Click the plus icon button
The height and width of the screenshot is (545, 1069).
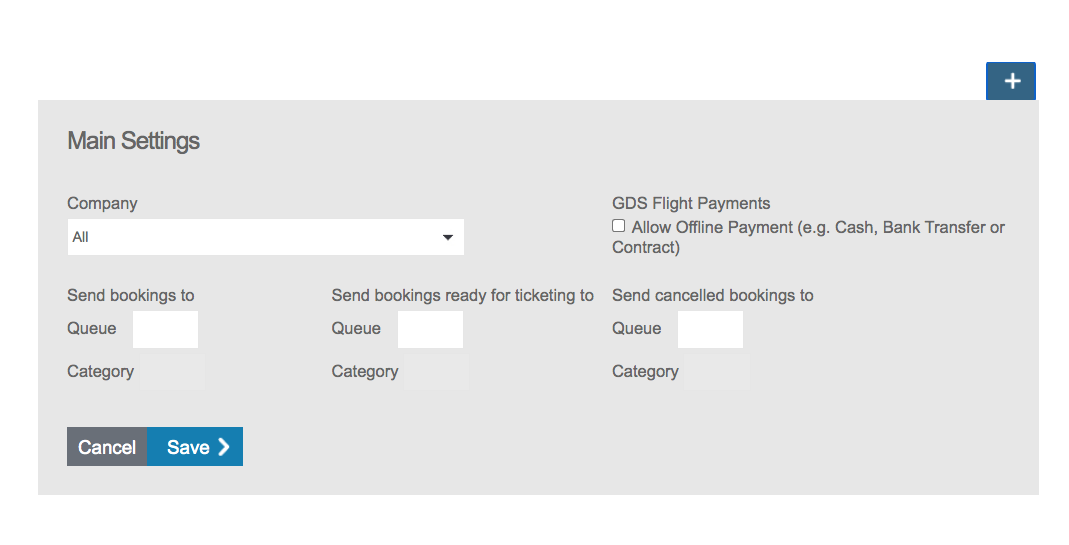tap(1011, 81)
